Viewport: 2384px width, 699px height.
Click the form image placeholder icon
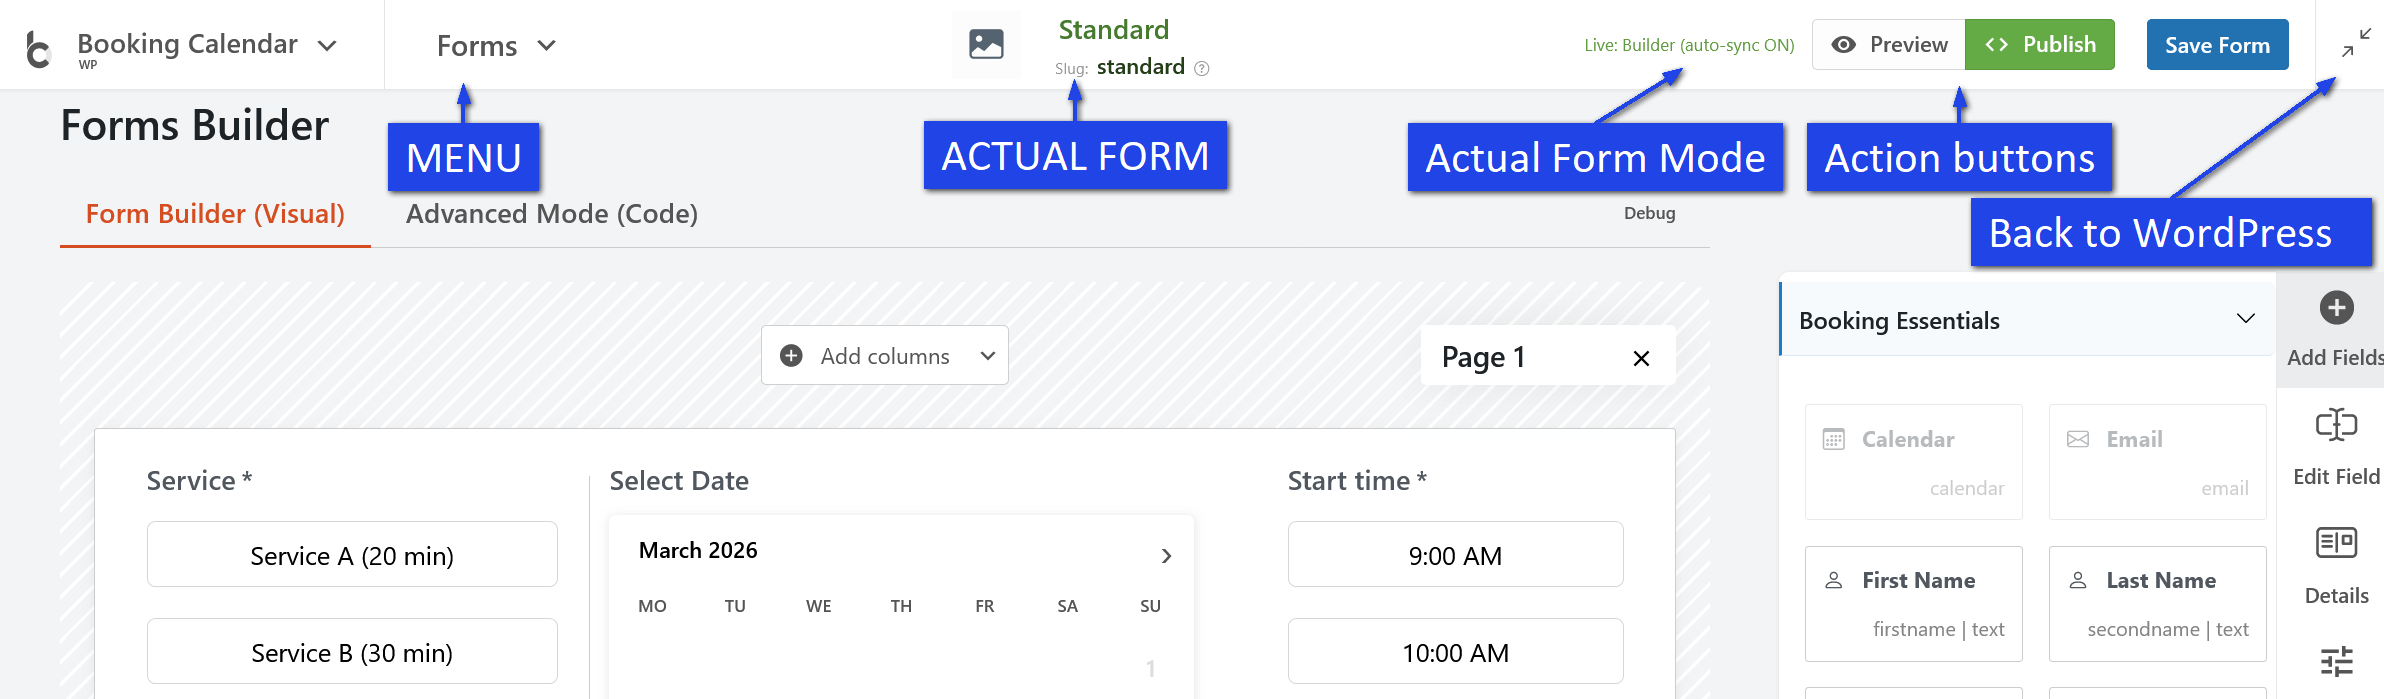coord(986,44)
